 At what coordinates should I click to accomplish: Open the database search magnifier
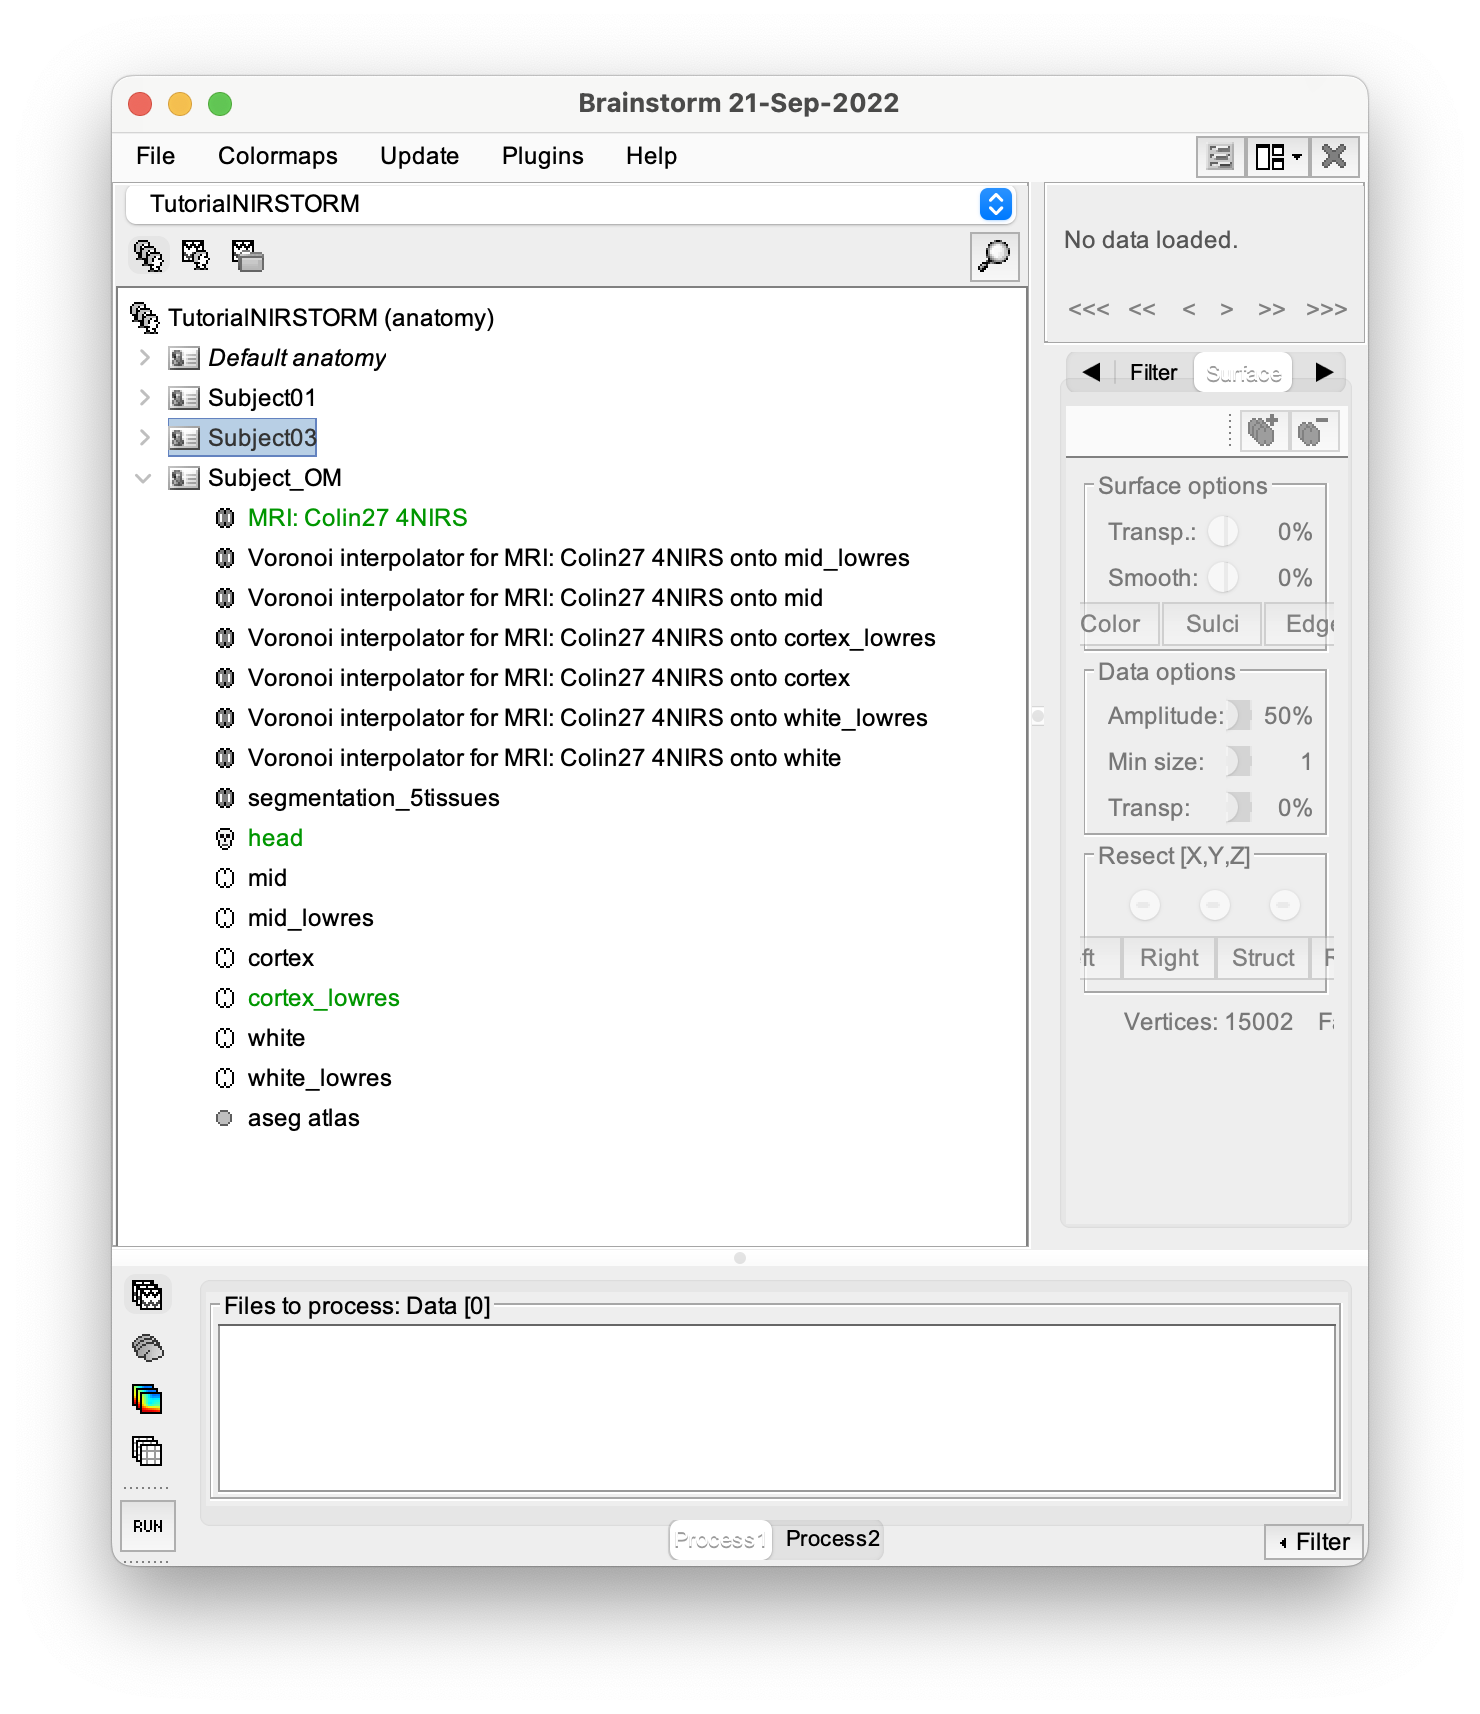994,257
